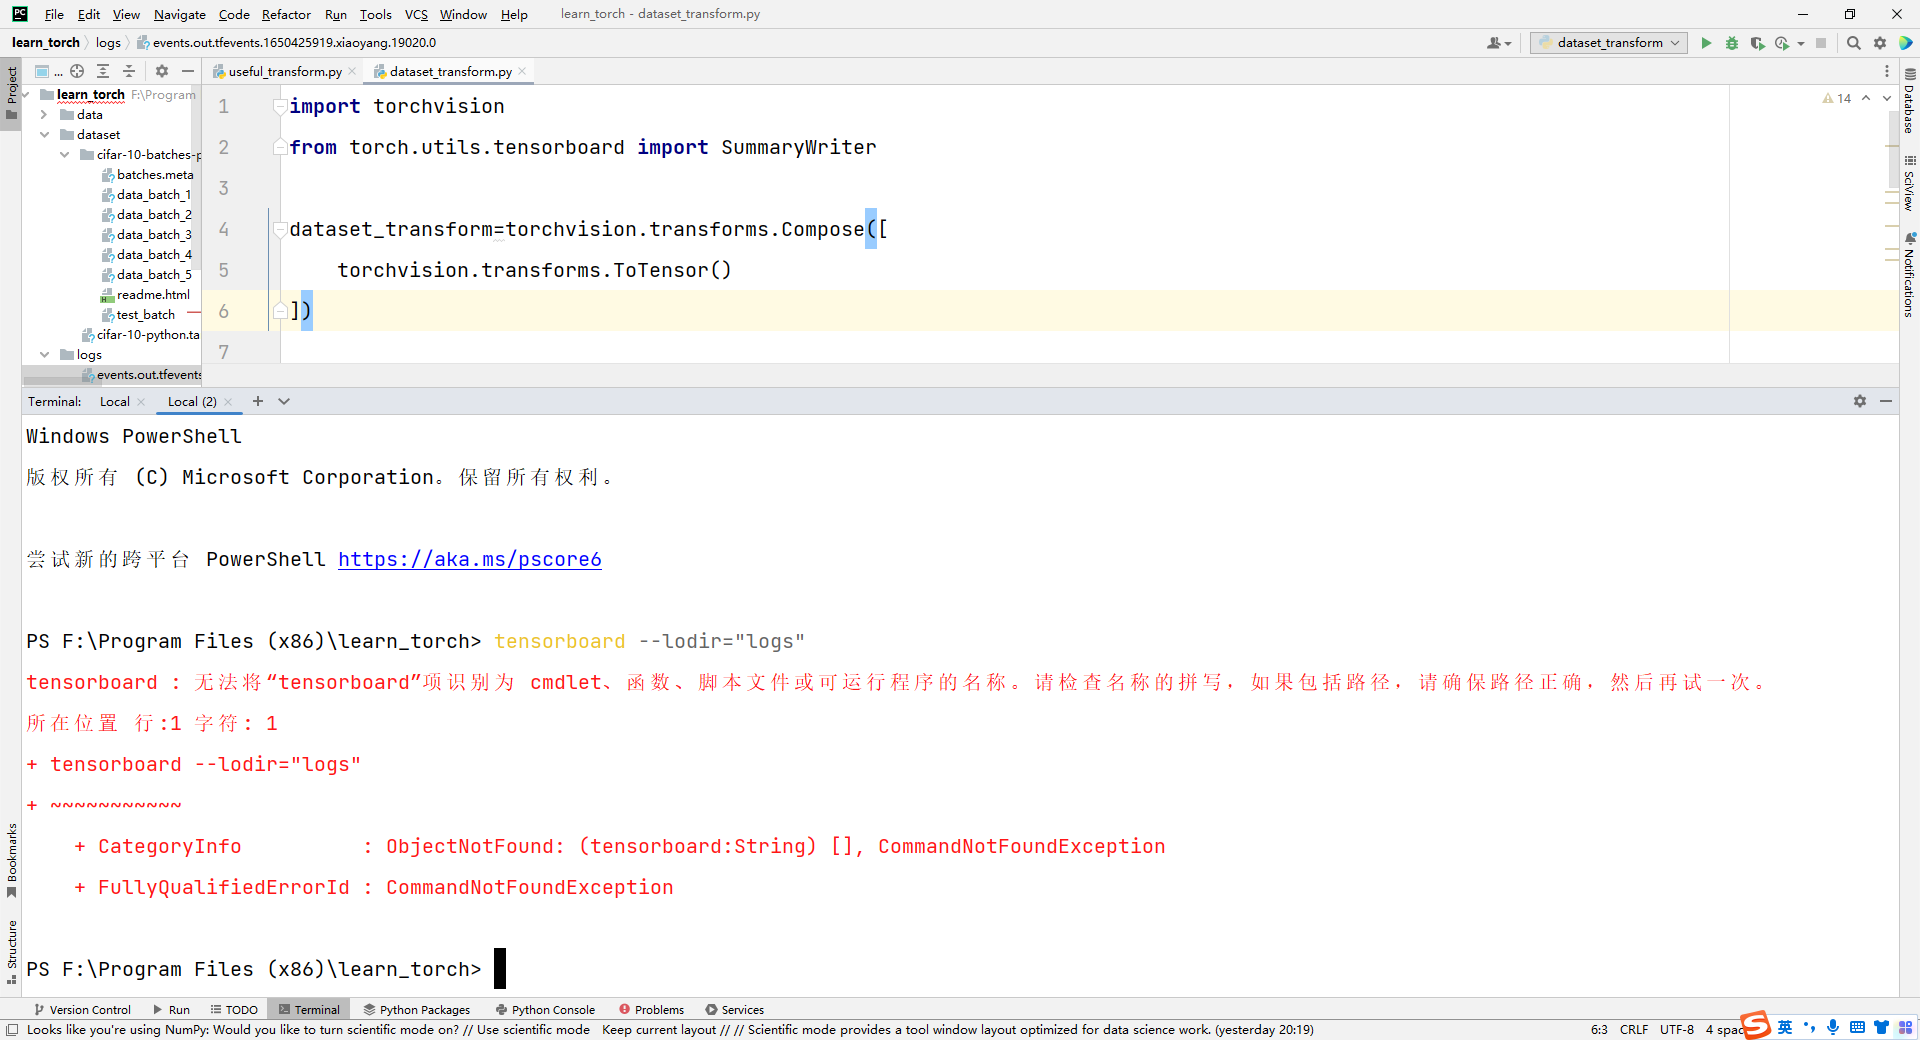The height and width of the screenshot is (1040, 1920).
Task: Open IDE Settings gear in toolbar
Action: (x=1880, y=43)
